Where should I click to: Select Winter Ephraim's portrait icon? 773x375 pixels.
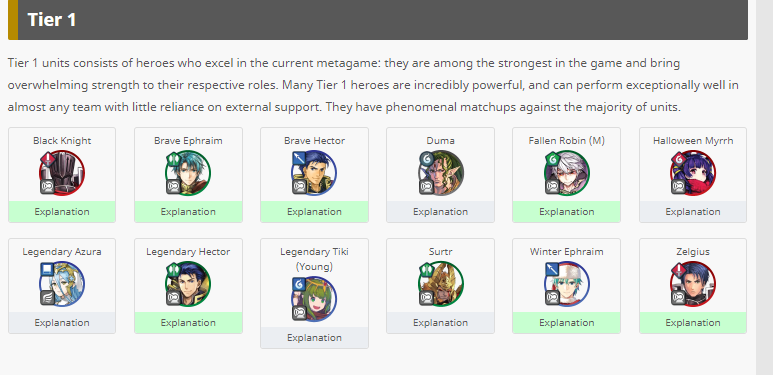coord(566,284)
